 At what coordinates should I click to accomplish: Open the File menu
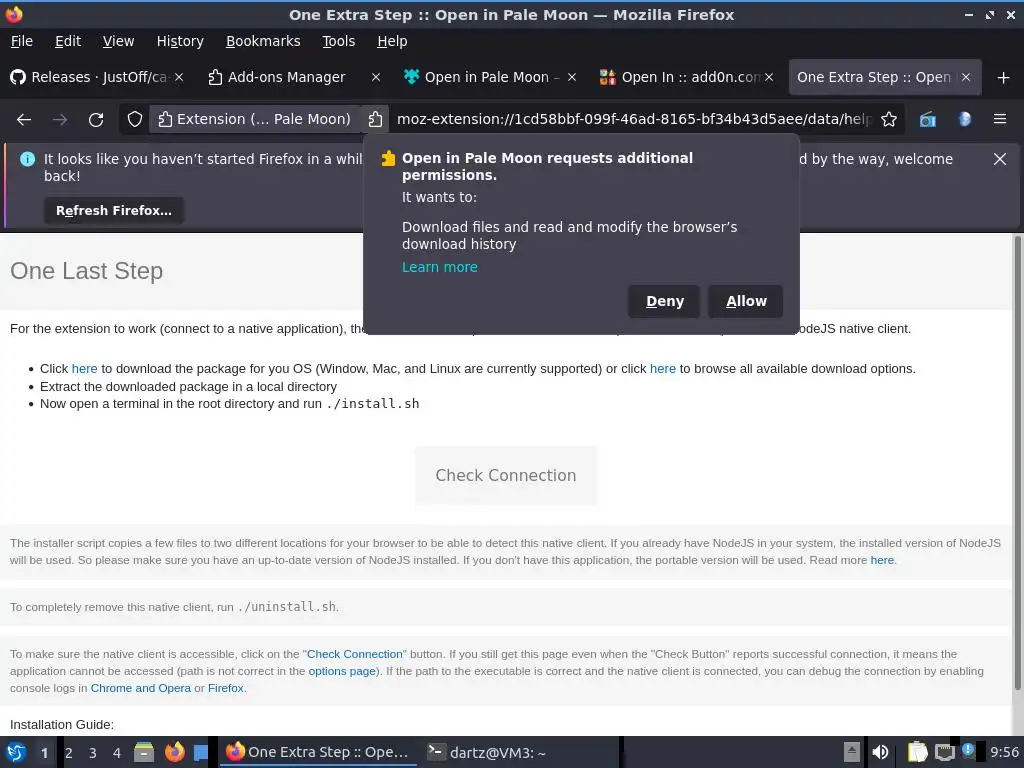coord(22,41)
